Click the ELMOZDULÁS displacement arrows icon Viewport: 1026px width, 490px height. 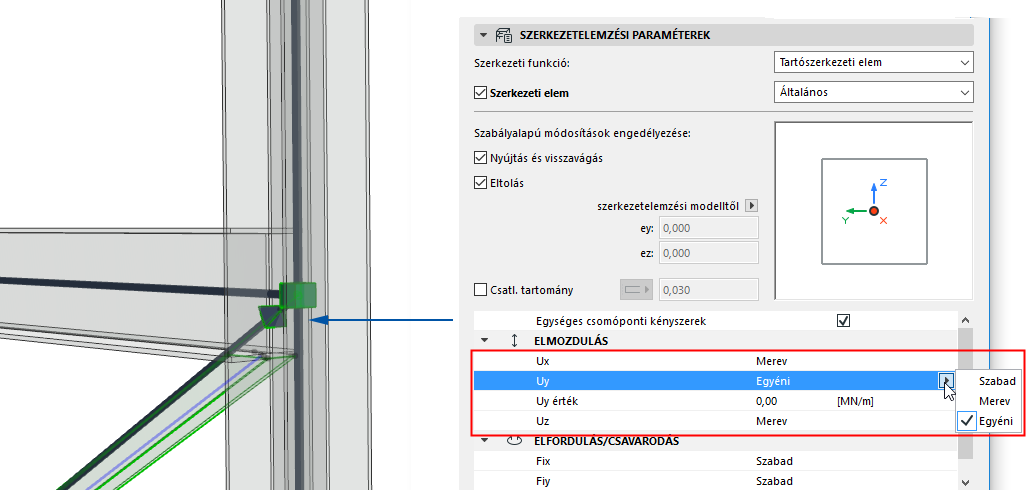point(514,340)
